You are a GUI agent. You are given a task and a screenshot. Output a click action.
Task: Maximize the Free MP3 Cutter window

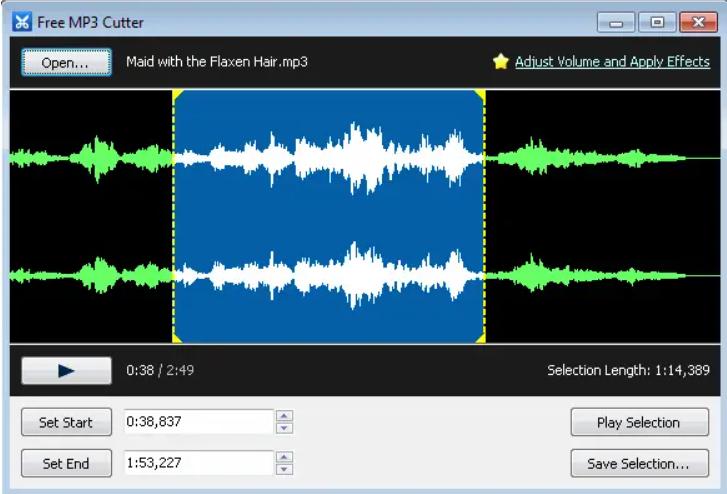point(657,22)
